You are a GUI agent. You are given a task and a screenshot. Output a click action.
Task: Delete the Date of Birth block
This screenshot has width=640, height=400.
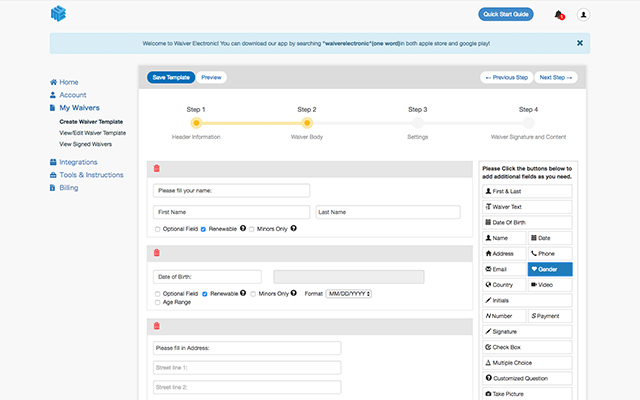coord(156,253)
